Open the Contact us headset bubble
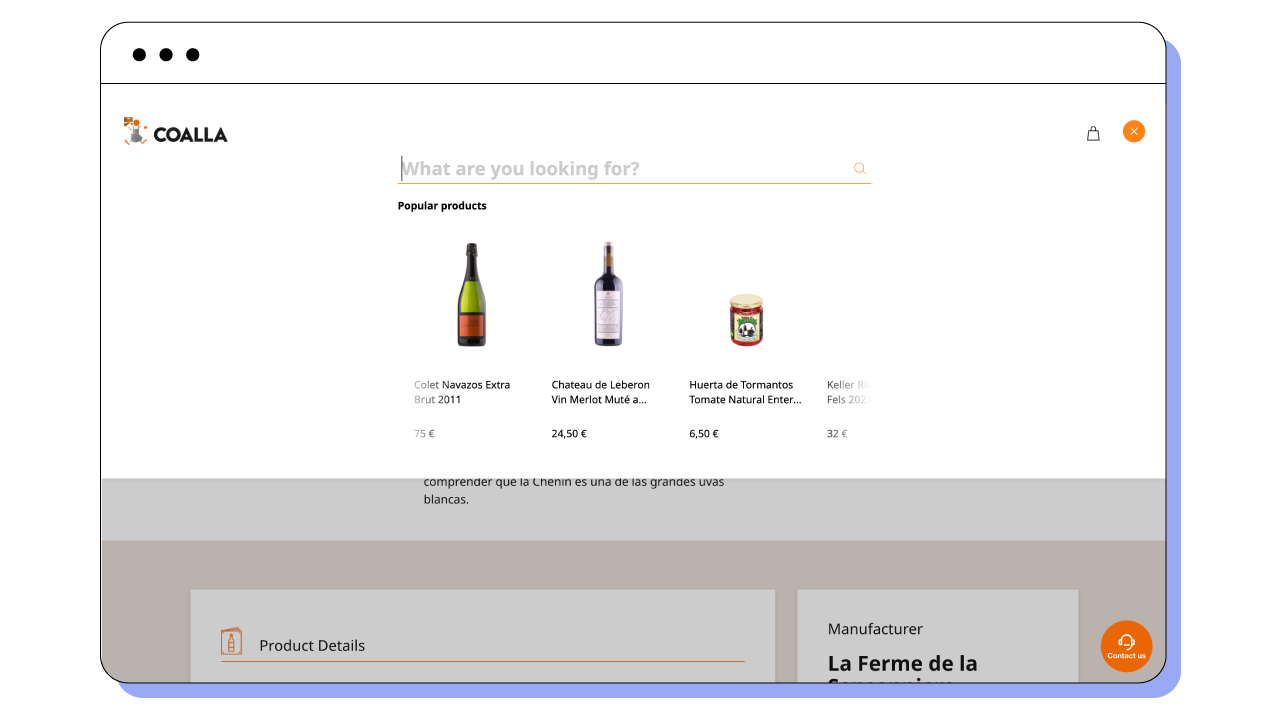 pos(1126,646)
